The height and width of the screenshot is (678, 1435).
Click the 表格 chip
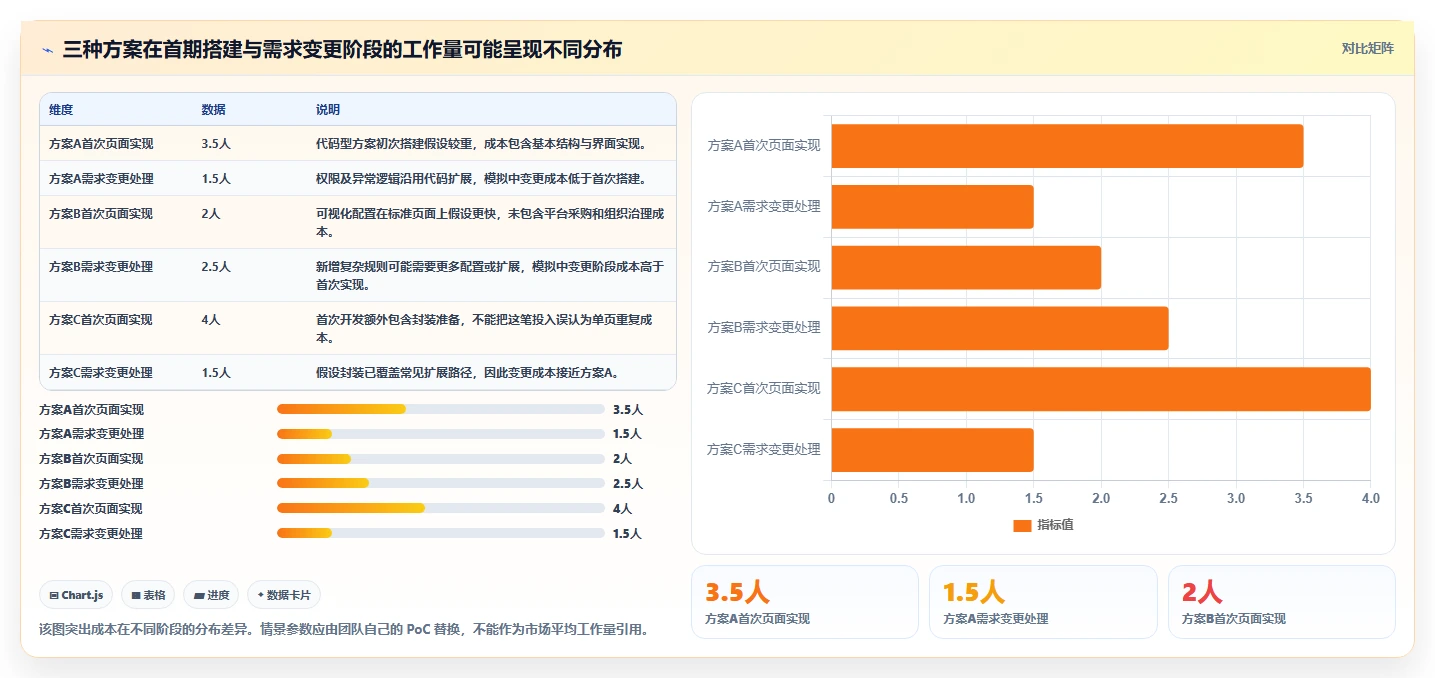pyautogui.click(x=148, y=595)
